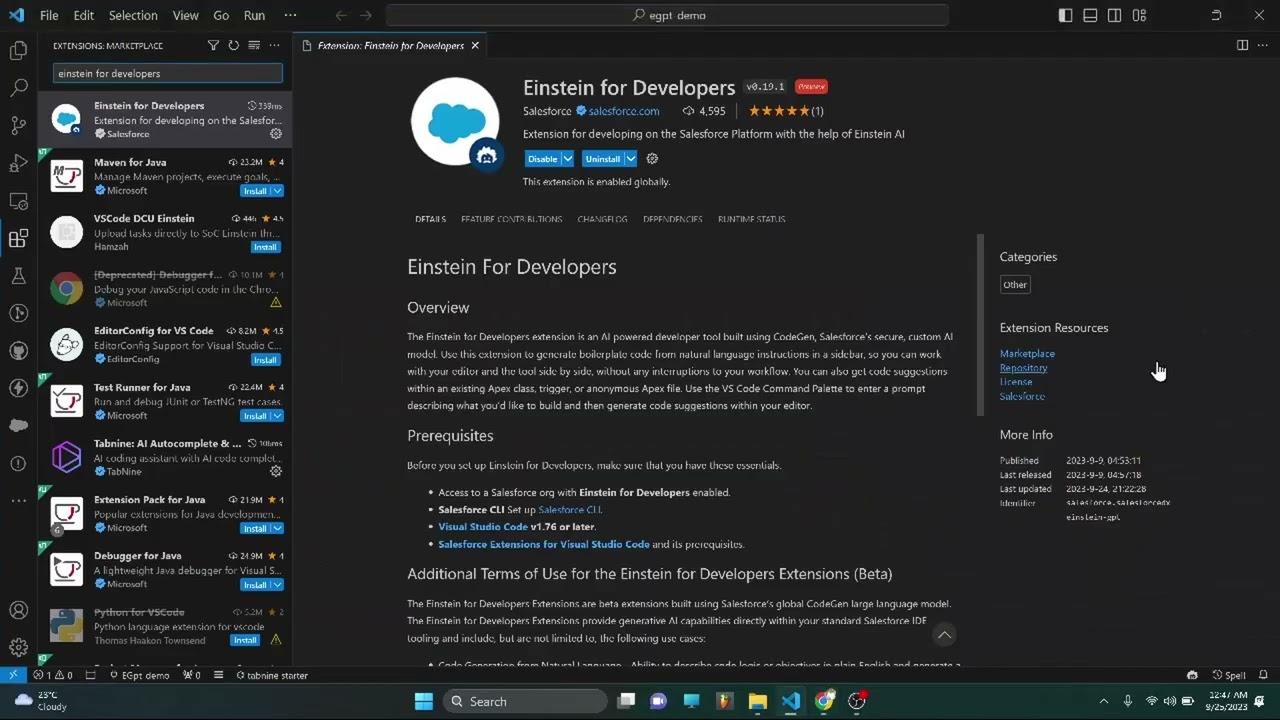Open the Run menu
Image resolution: width=1280 pixels, height=720 pixels.
click(x=254, y=15)
